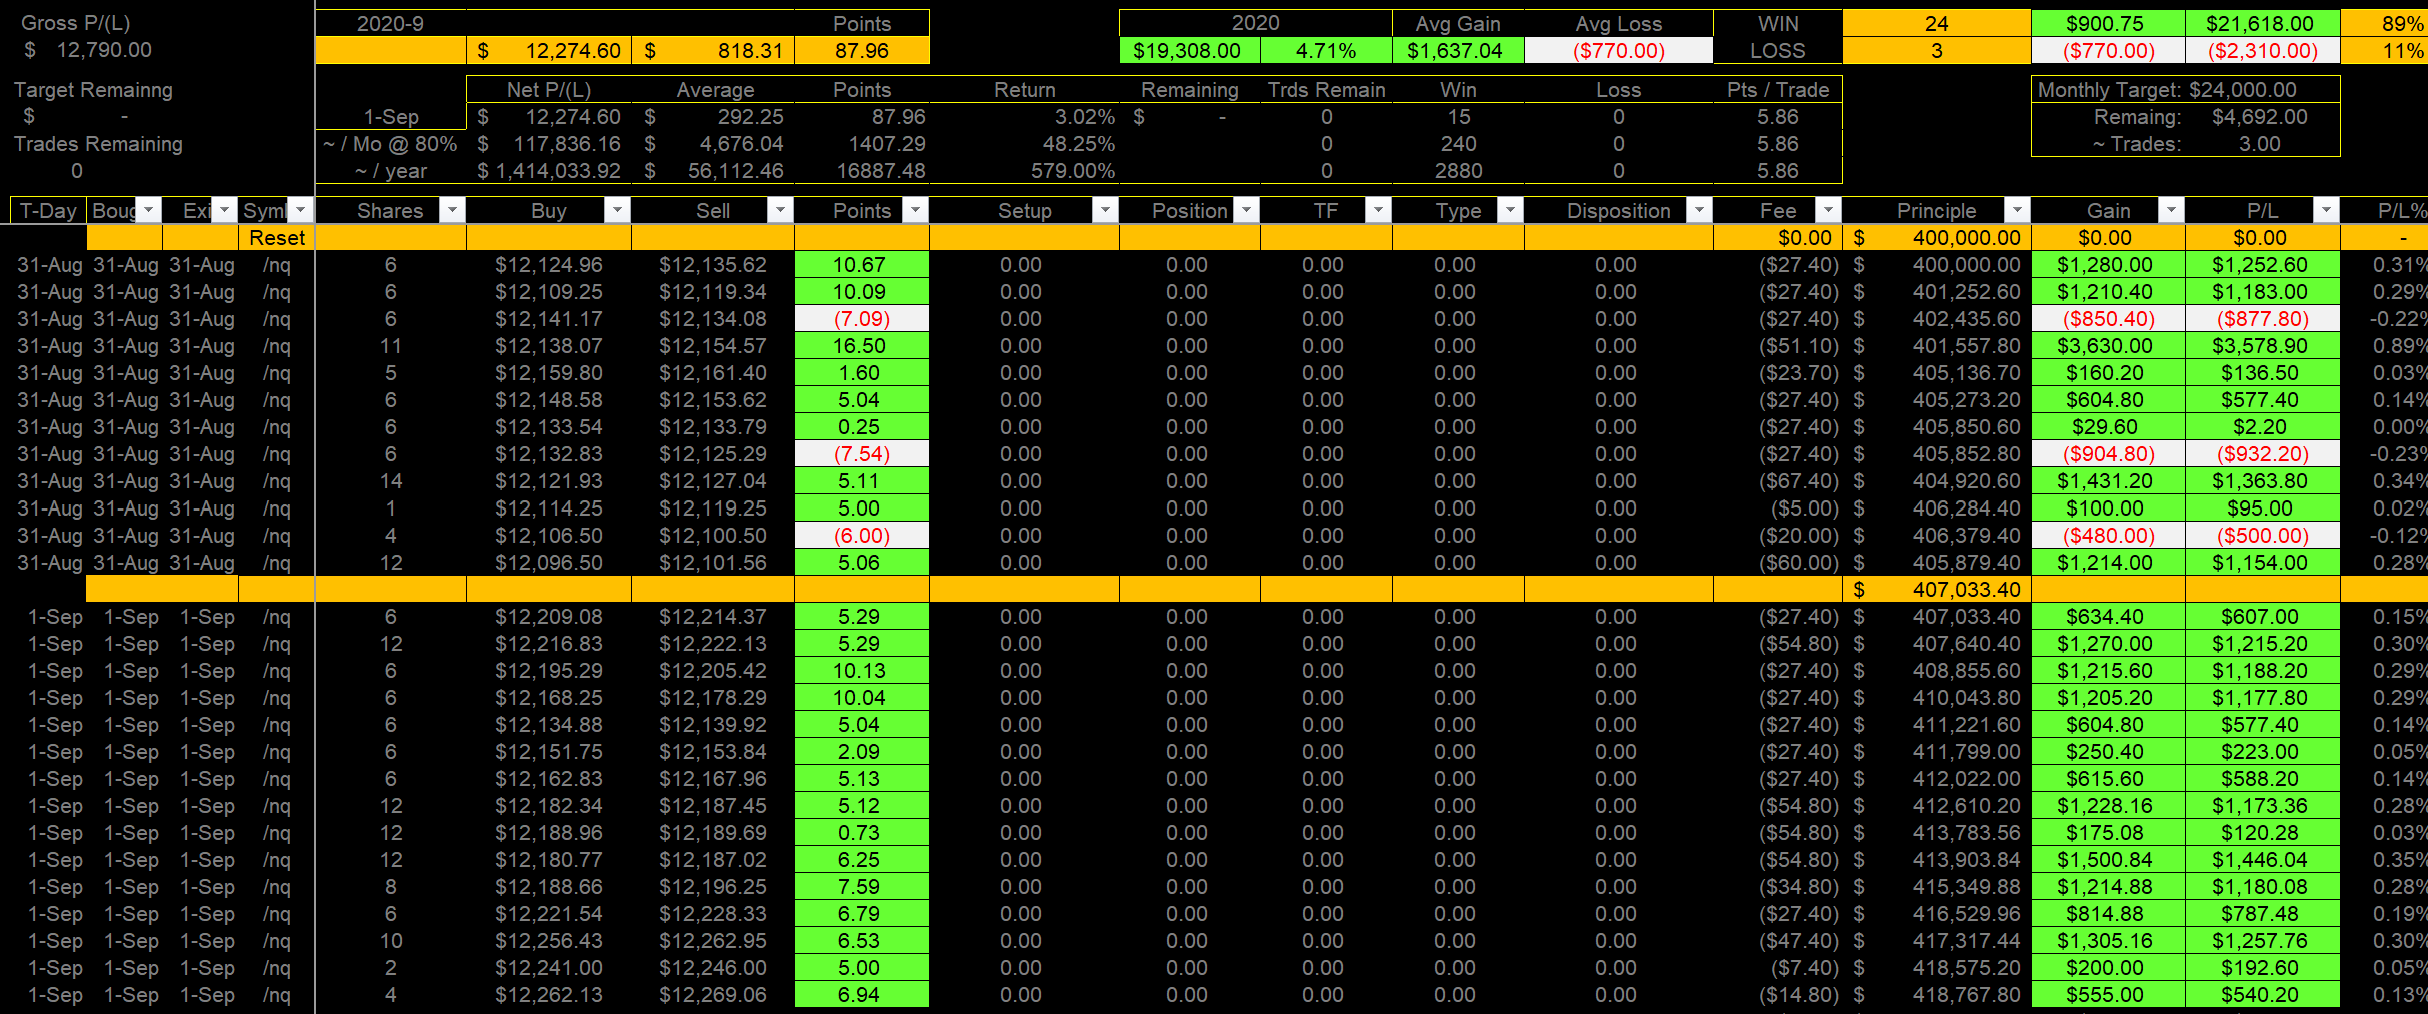
Task: Click the Monthly Target: $24,000.00 cell
Action: [x=2186, y=90]
